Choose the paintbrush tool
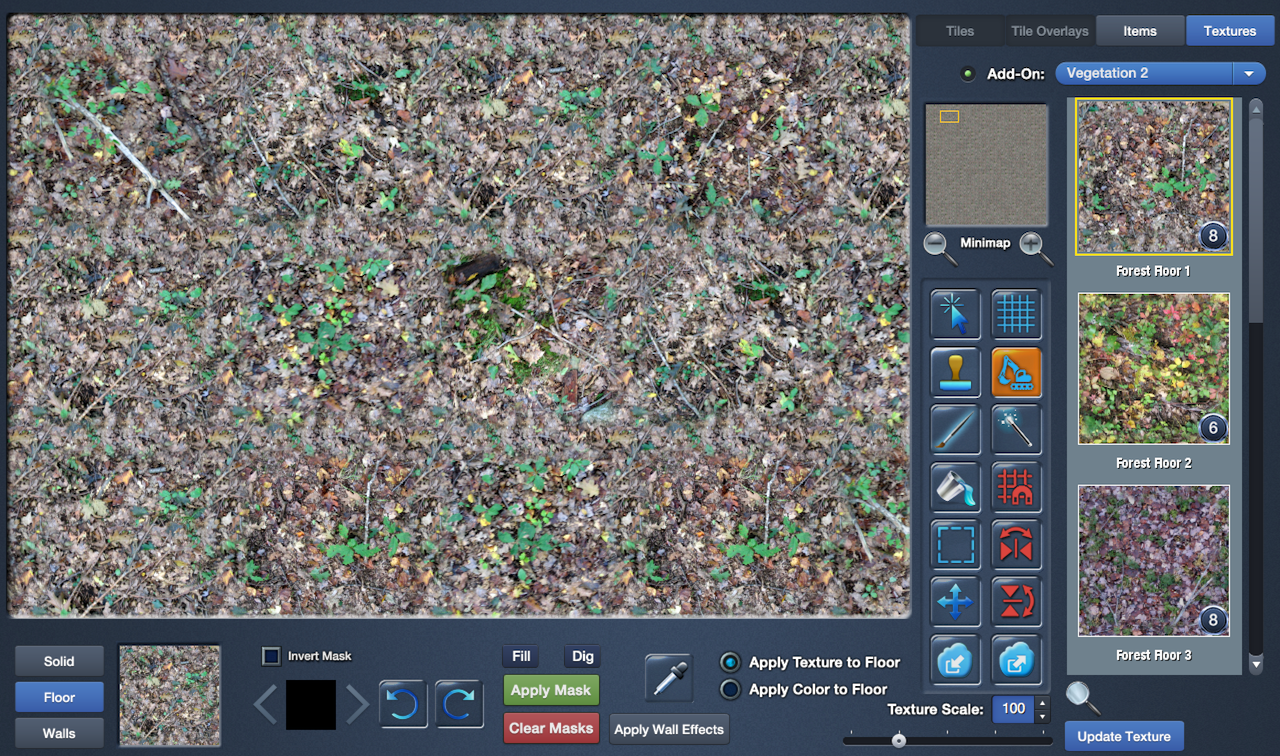 (955, 430)
